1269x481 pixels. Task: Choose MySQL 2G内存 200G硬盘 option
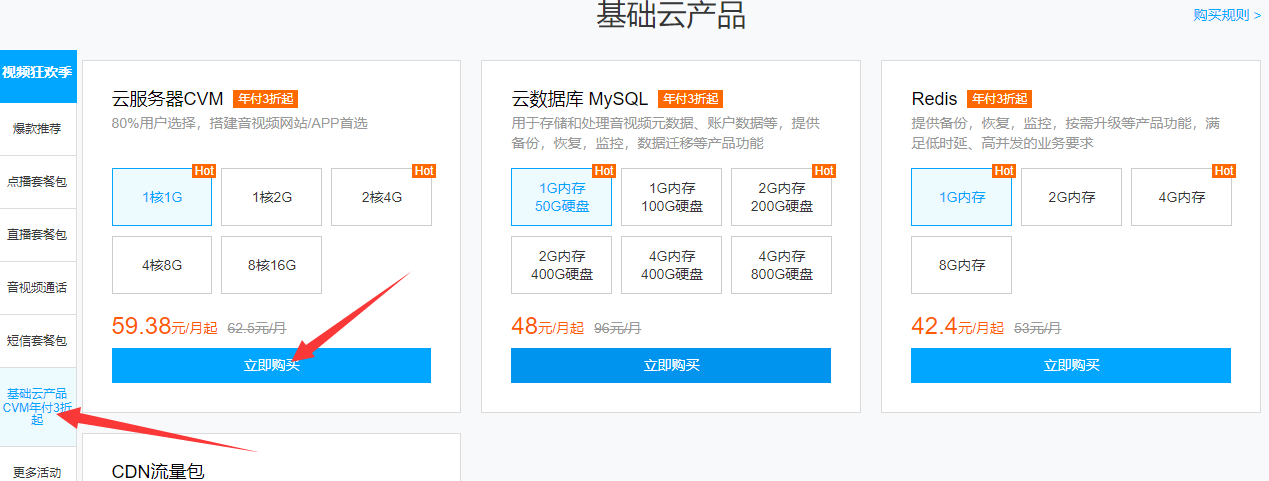click(781, 197)
